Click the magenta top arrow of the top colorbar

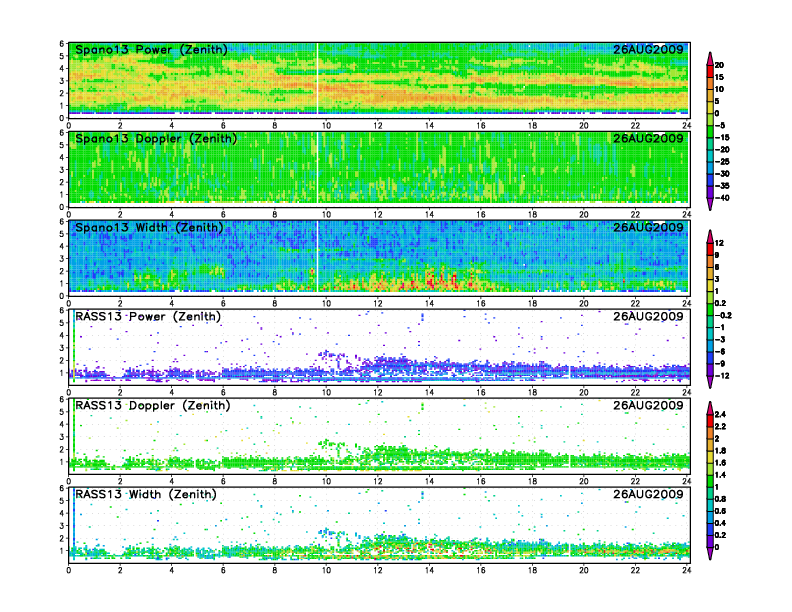point(710,58)
